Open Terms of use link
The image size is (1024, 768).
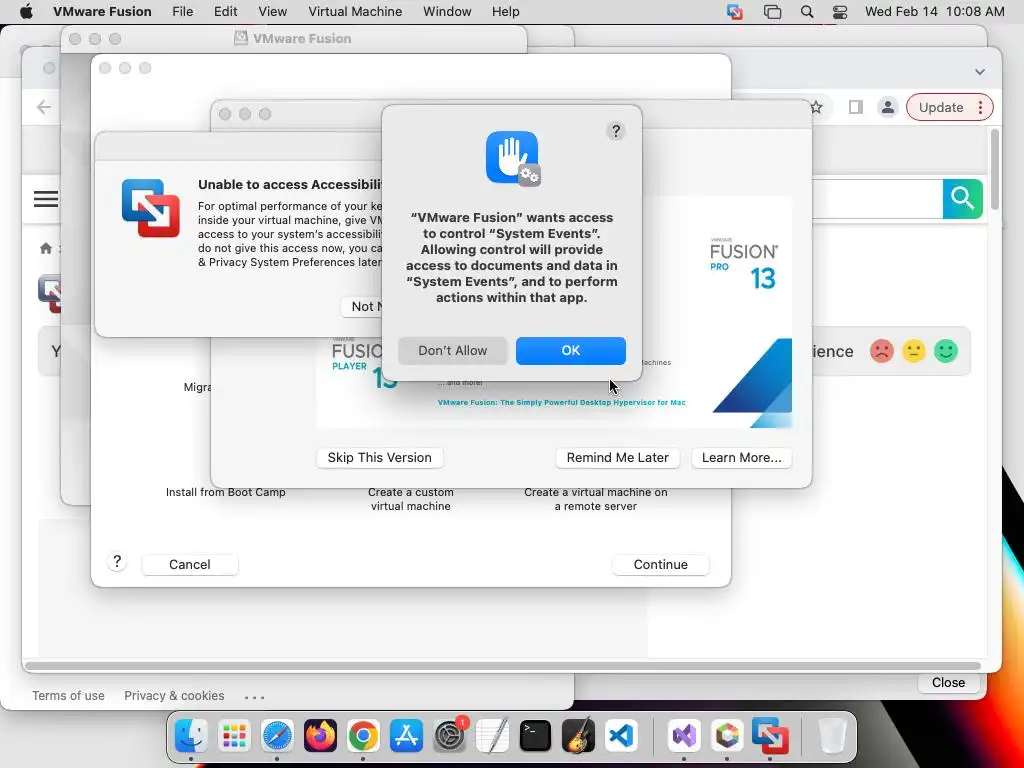point(69,696)
